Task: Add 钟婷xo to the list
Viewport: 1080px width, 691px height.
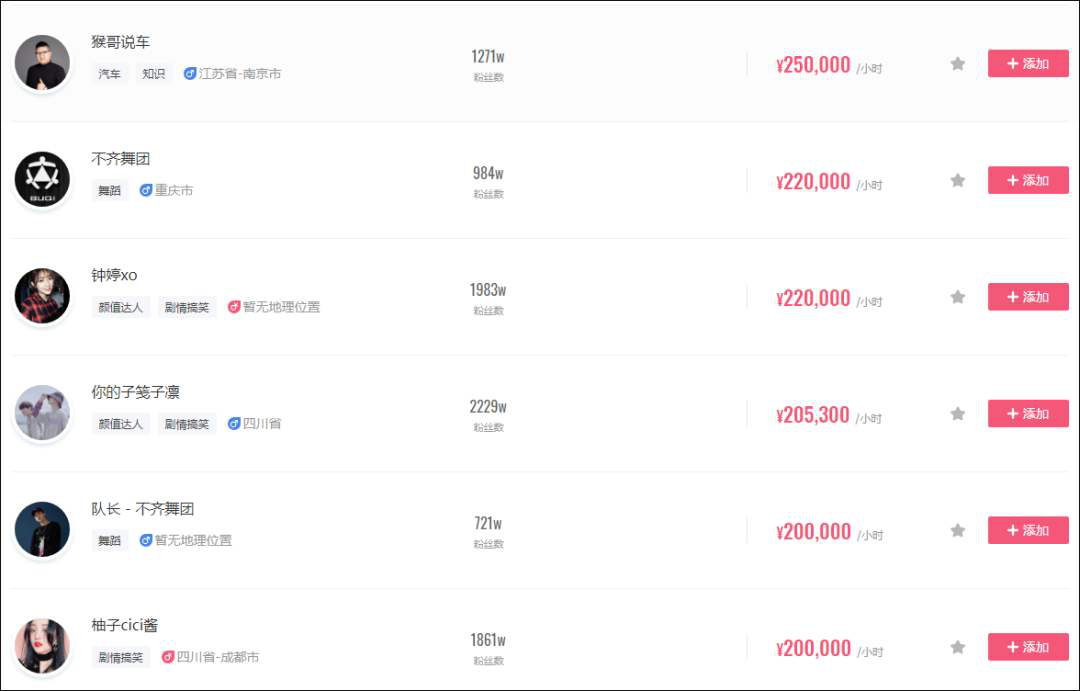Action: coord(1028,297)
